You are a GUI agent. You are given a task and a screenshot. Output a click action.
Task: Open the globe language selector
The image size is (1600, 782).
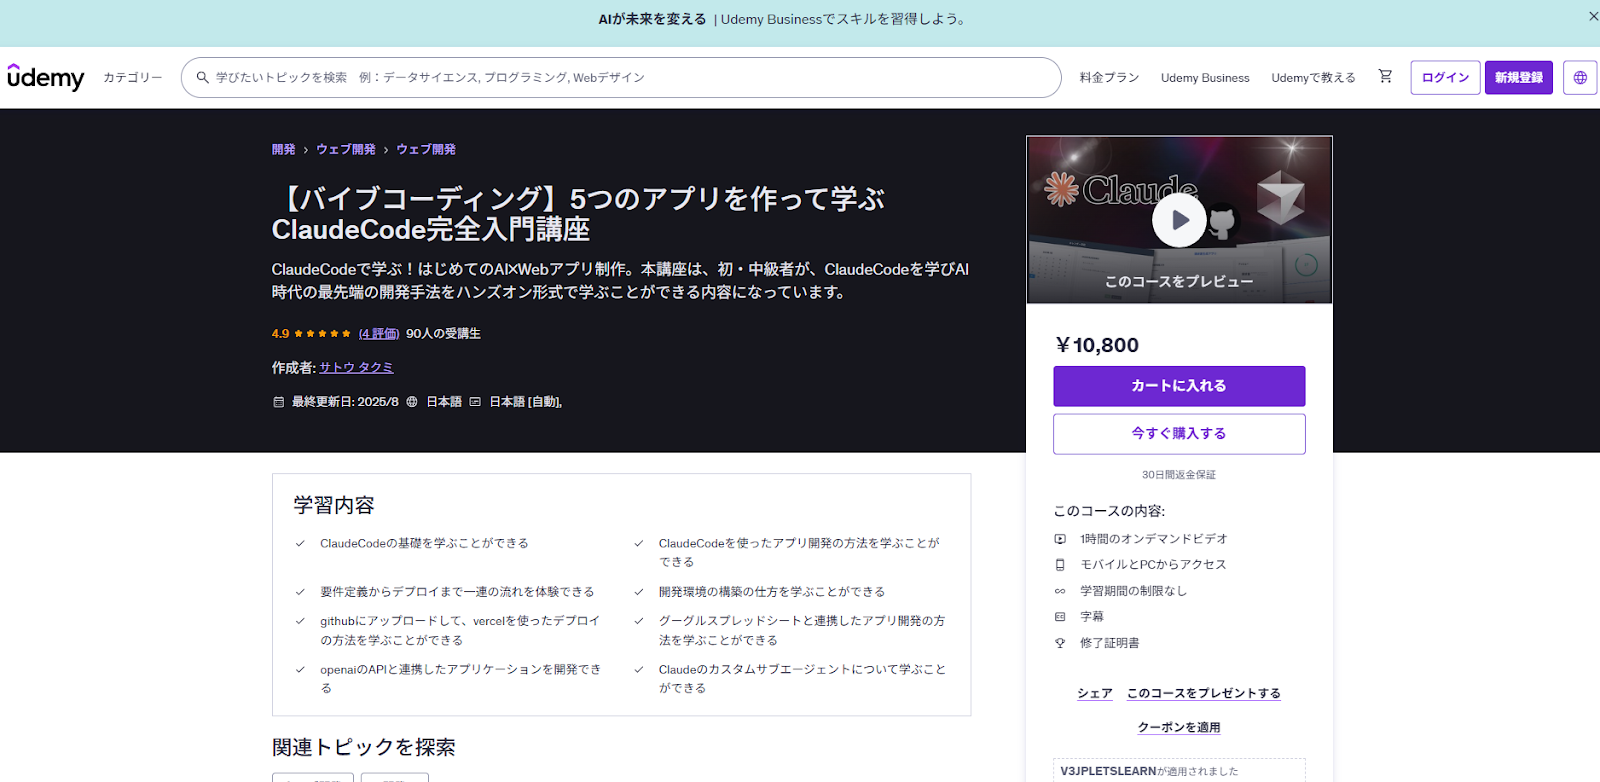click(x=1580, y=77)
